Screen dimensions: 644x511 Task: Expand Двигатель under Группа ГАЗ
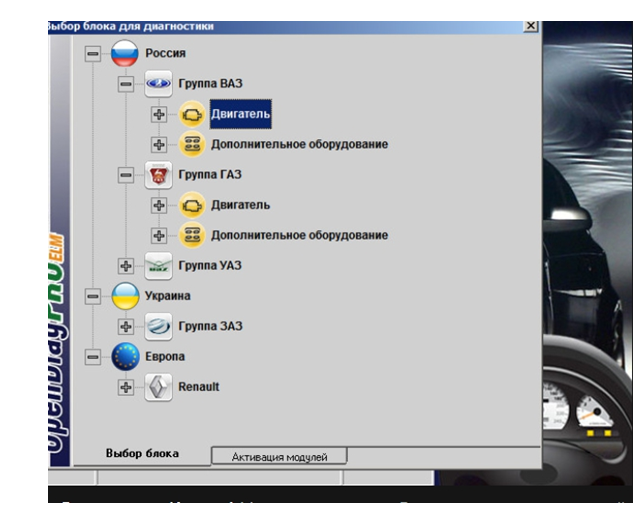click(159, 205)
